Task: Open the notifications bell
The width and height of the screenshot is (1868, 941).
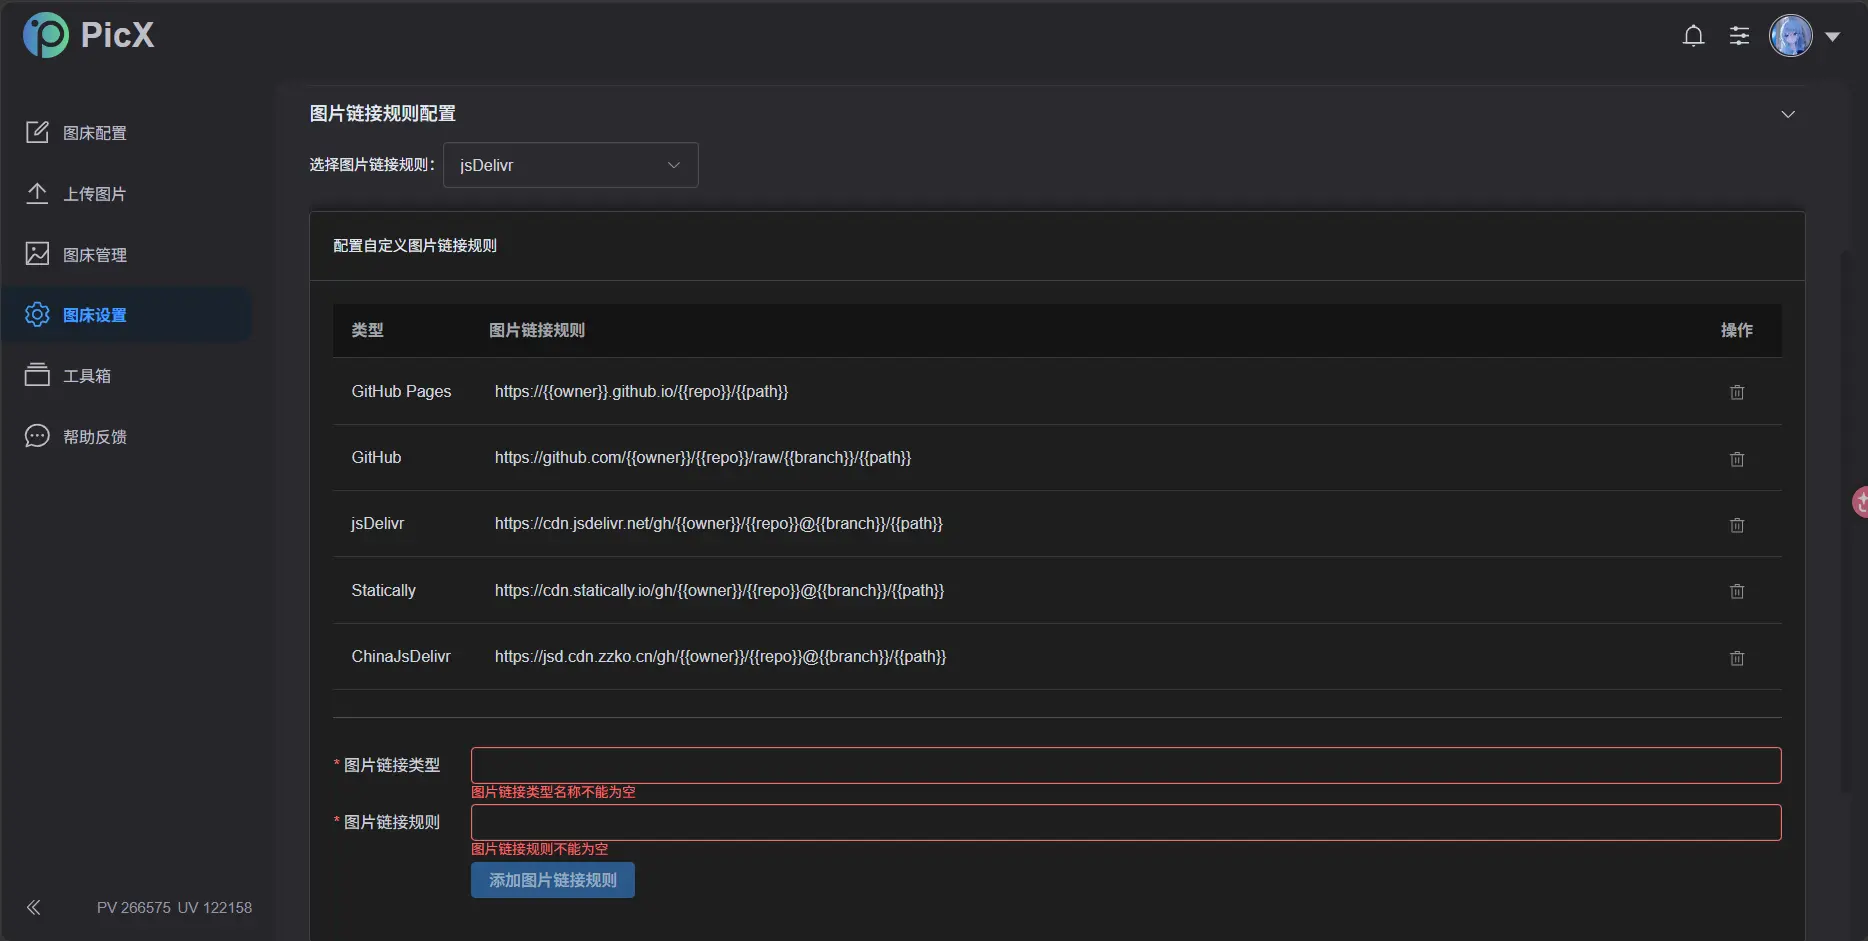Action: 1693,36
